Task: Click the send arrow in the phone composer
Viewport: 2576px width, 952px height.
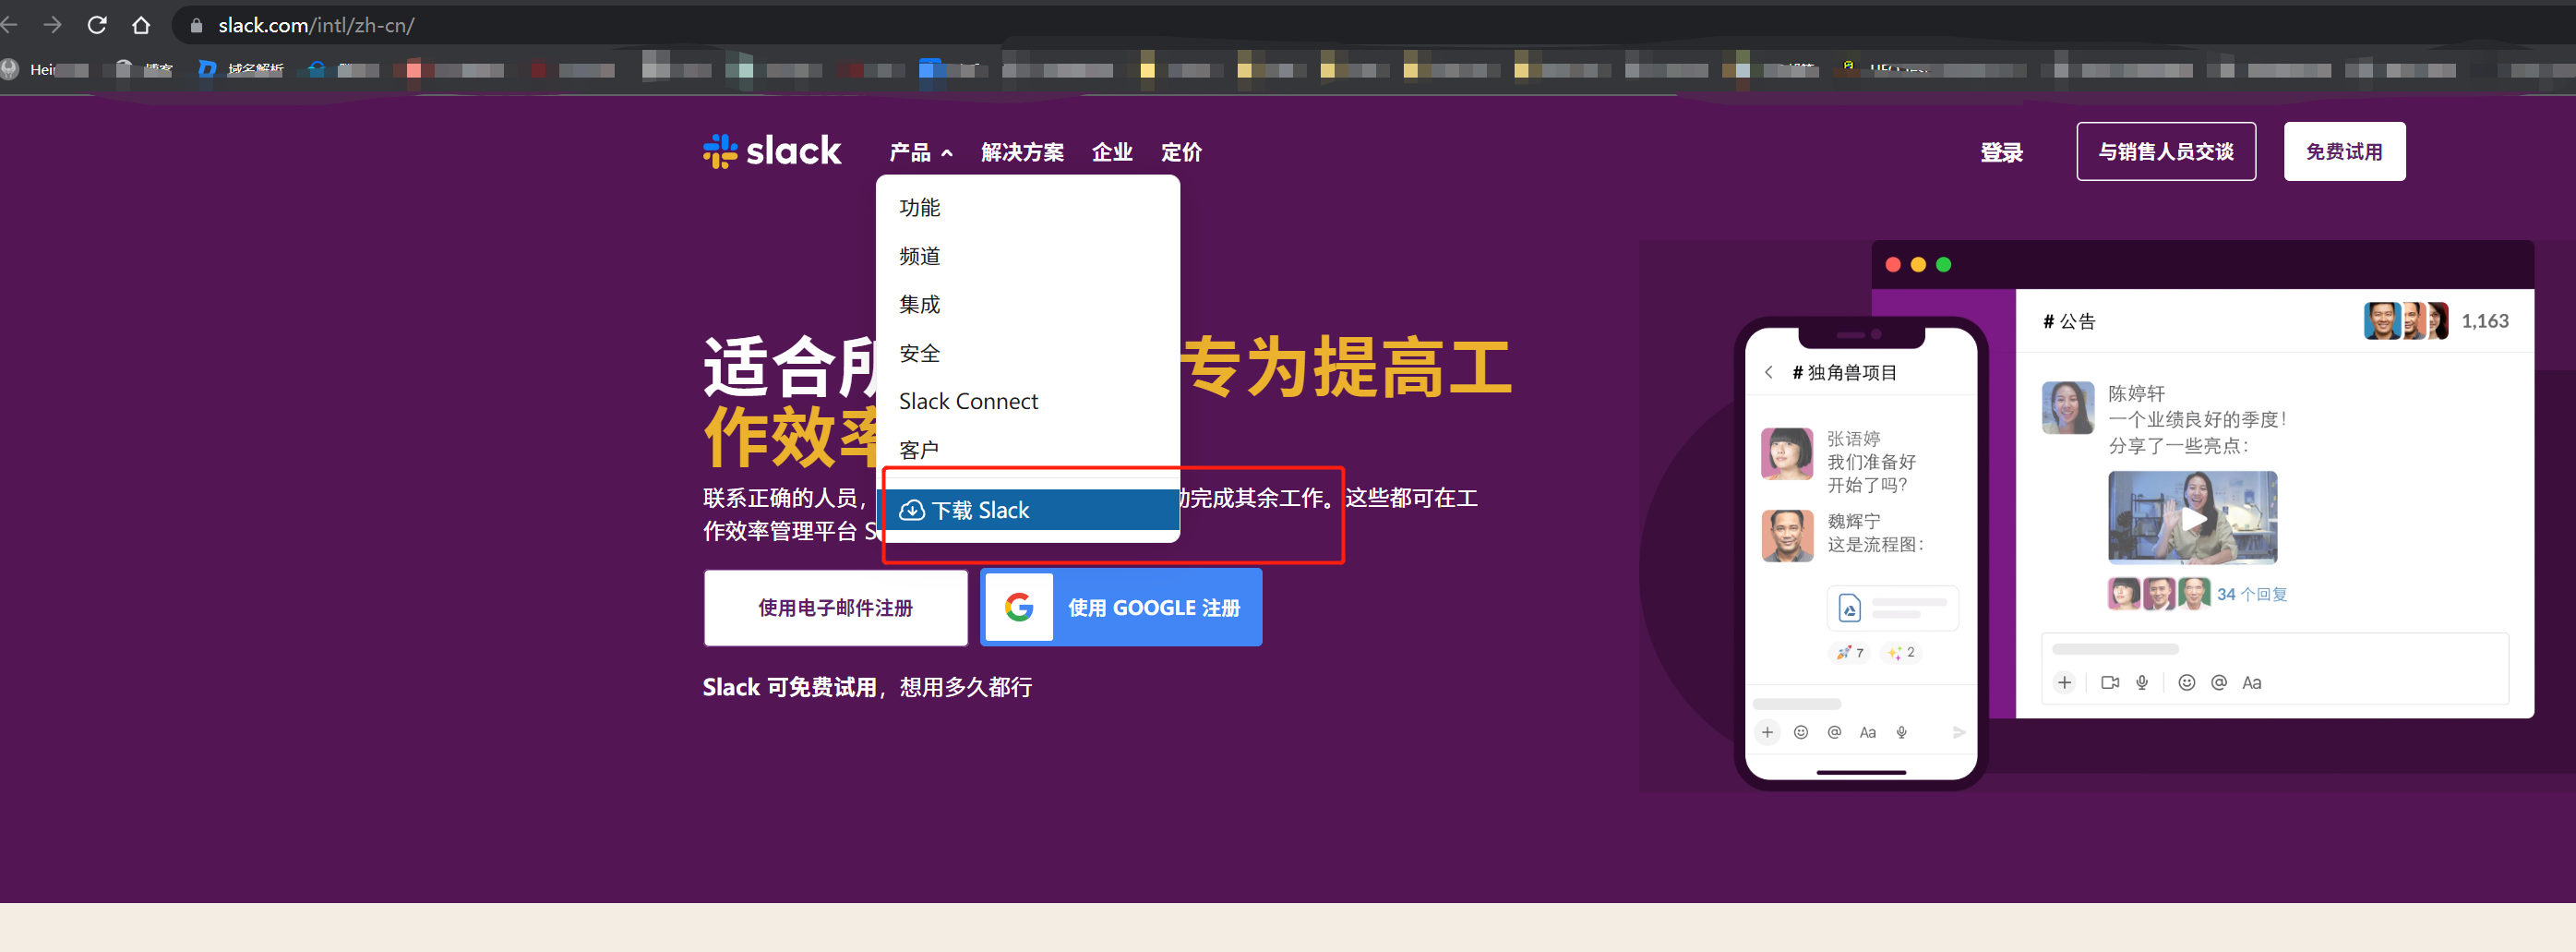Action: (1958, 732)
